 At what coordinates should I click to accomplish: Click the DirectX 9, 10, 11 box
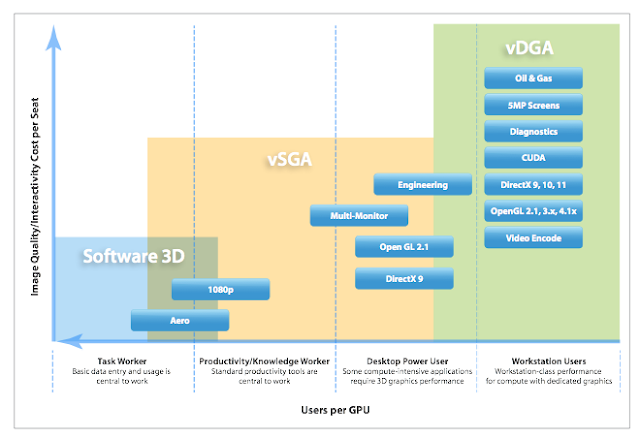click(533, 184)
